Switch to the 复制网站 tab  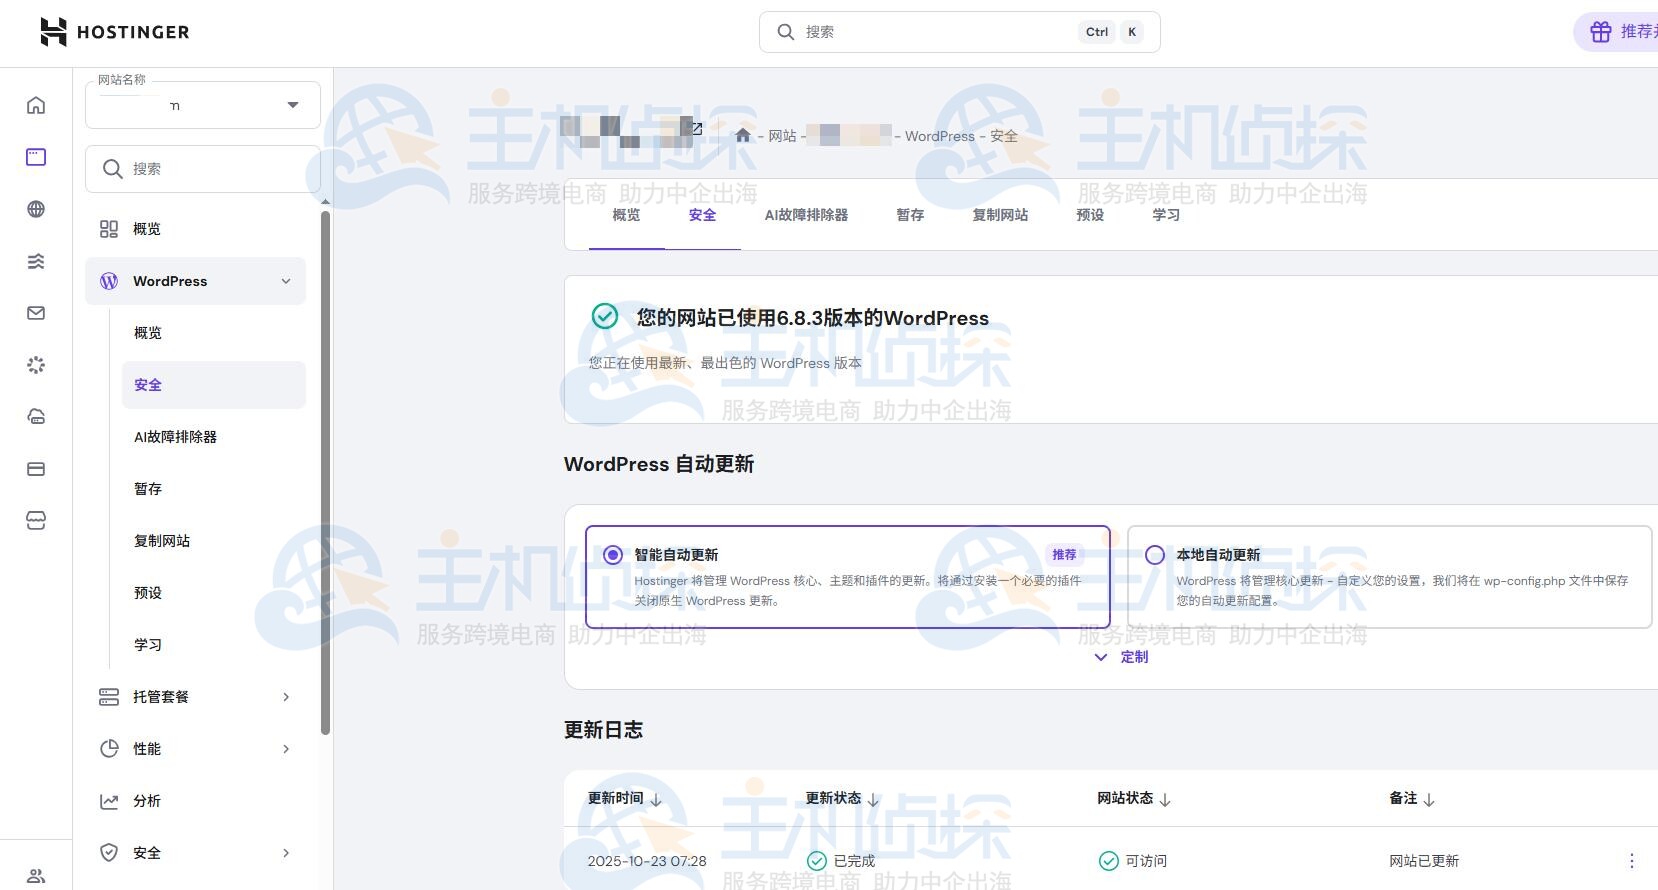click(1000, 215)
